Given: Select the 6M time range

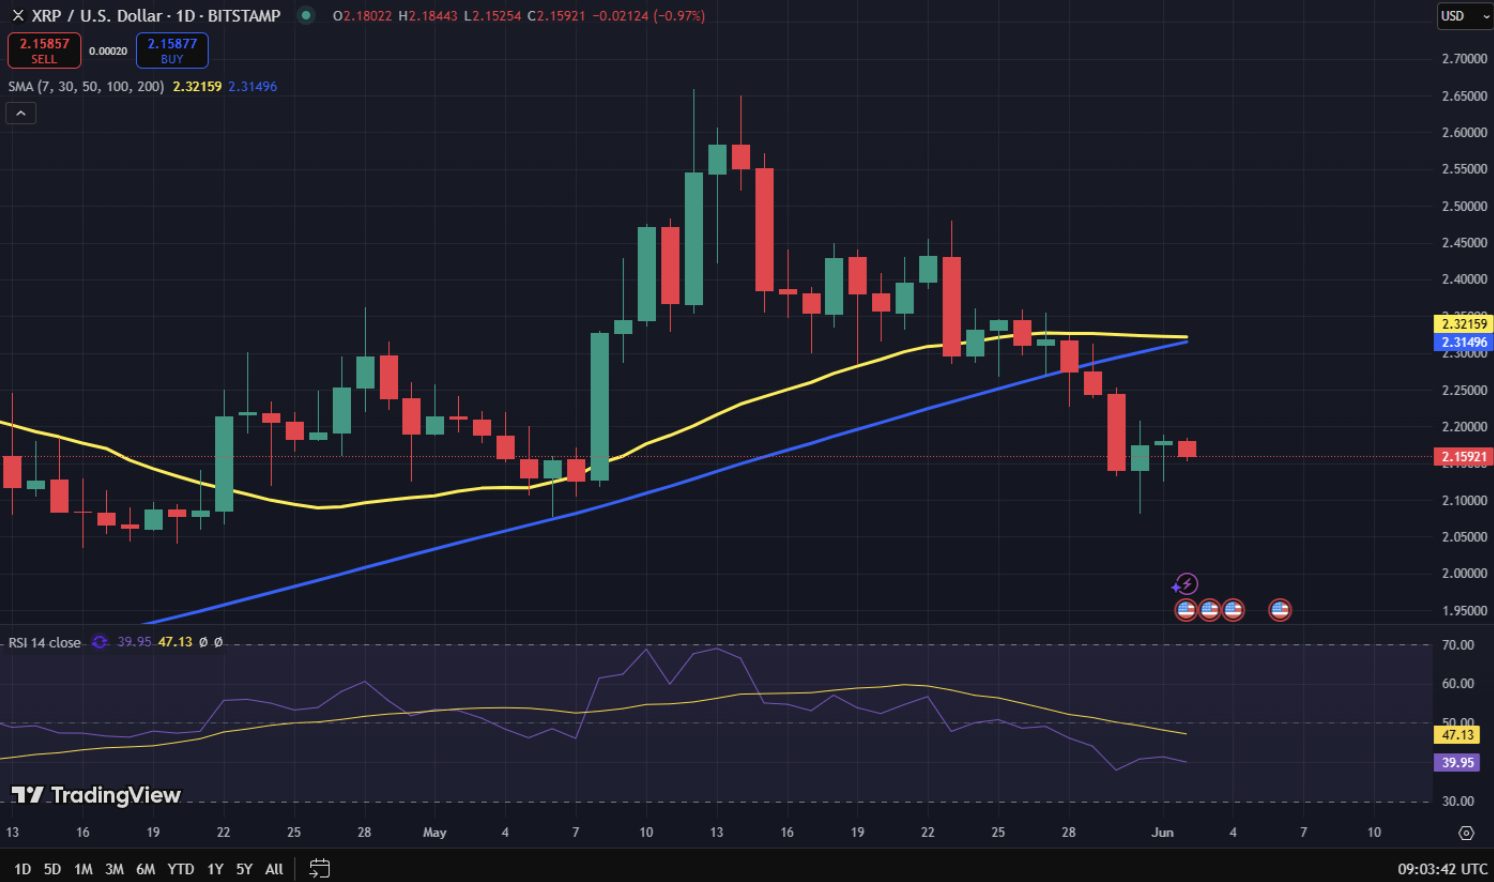Looking at the screenshot, I should click(x=145, y=869).
